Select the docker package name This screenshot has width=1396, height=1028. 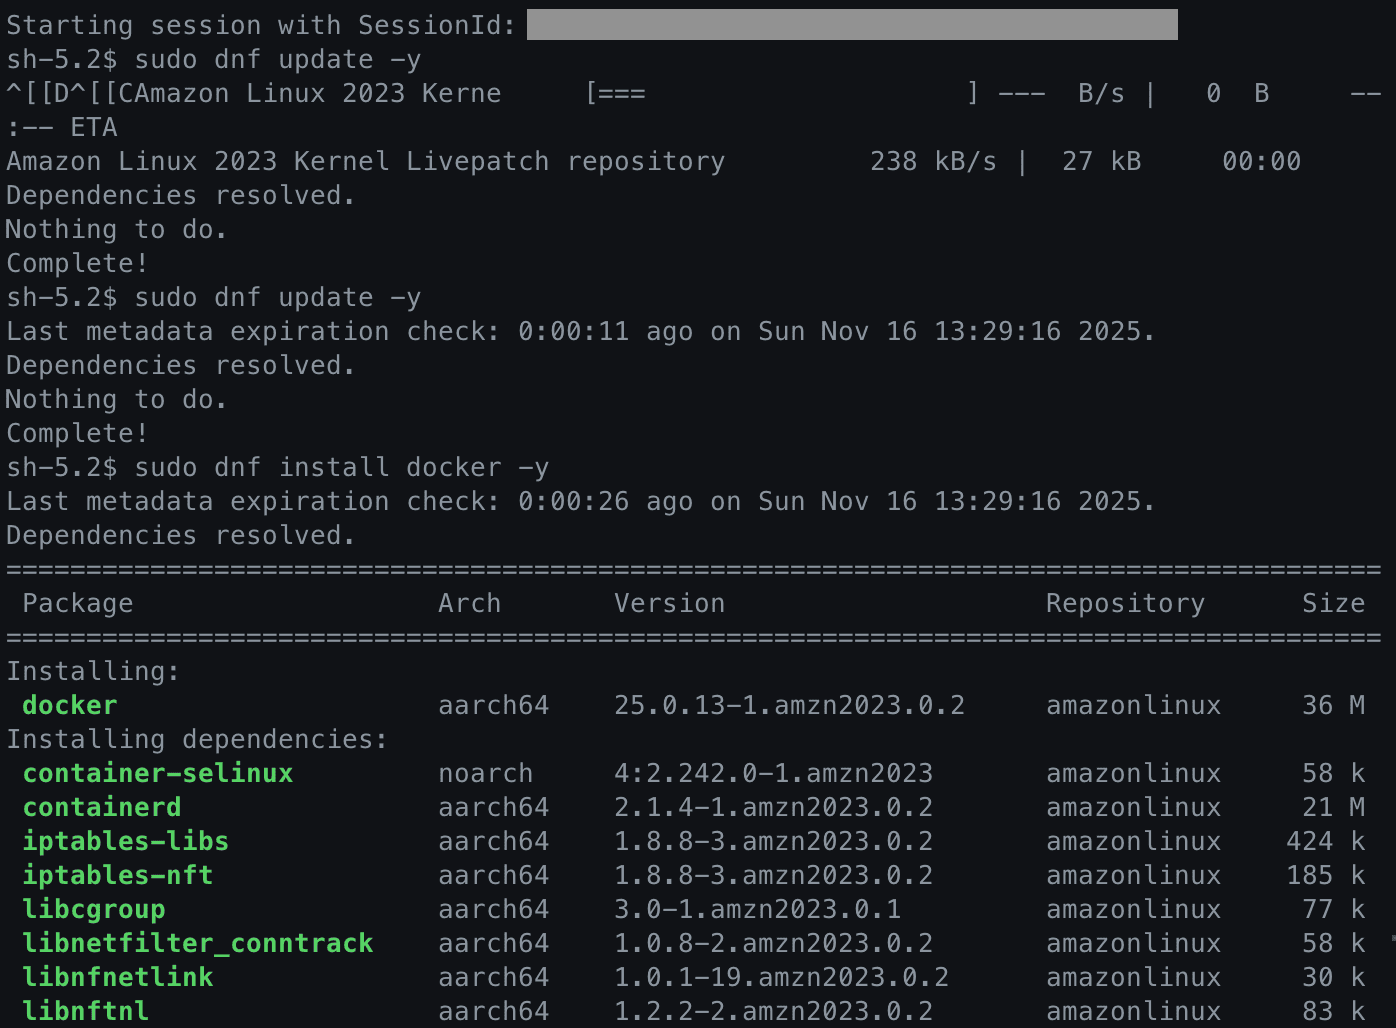pos(68,705)
